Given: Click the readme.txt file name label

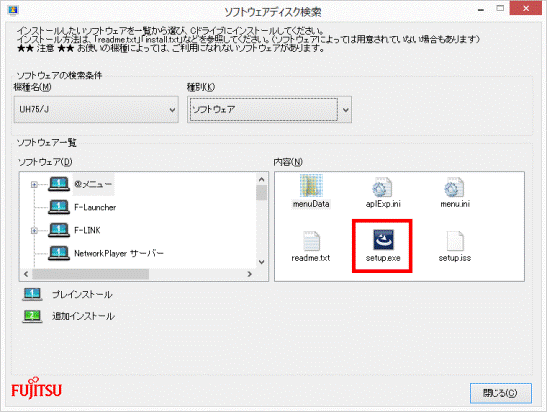Looking at the screenshot, I should (311, 258).
